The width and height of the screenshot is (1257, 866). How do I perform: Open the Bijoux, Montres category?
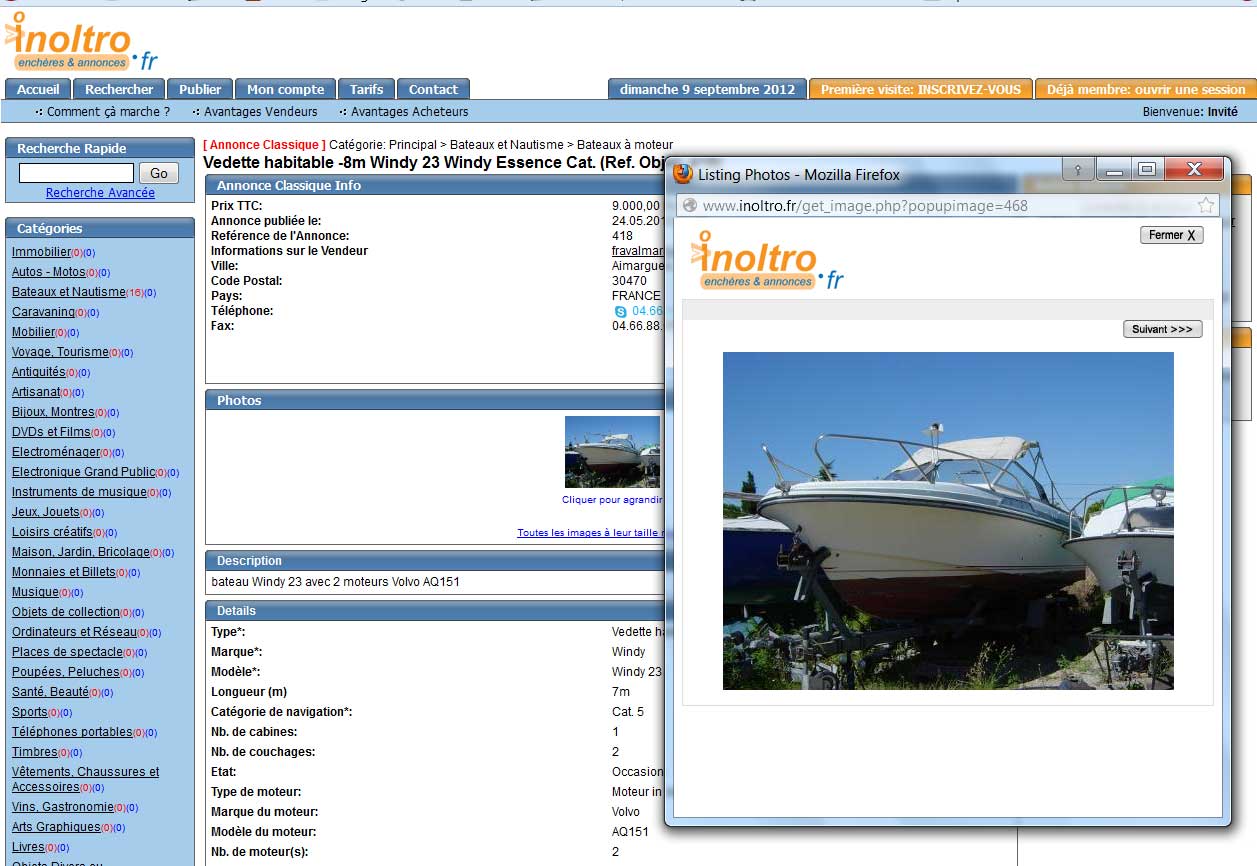tap(53, 412)
